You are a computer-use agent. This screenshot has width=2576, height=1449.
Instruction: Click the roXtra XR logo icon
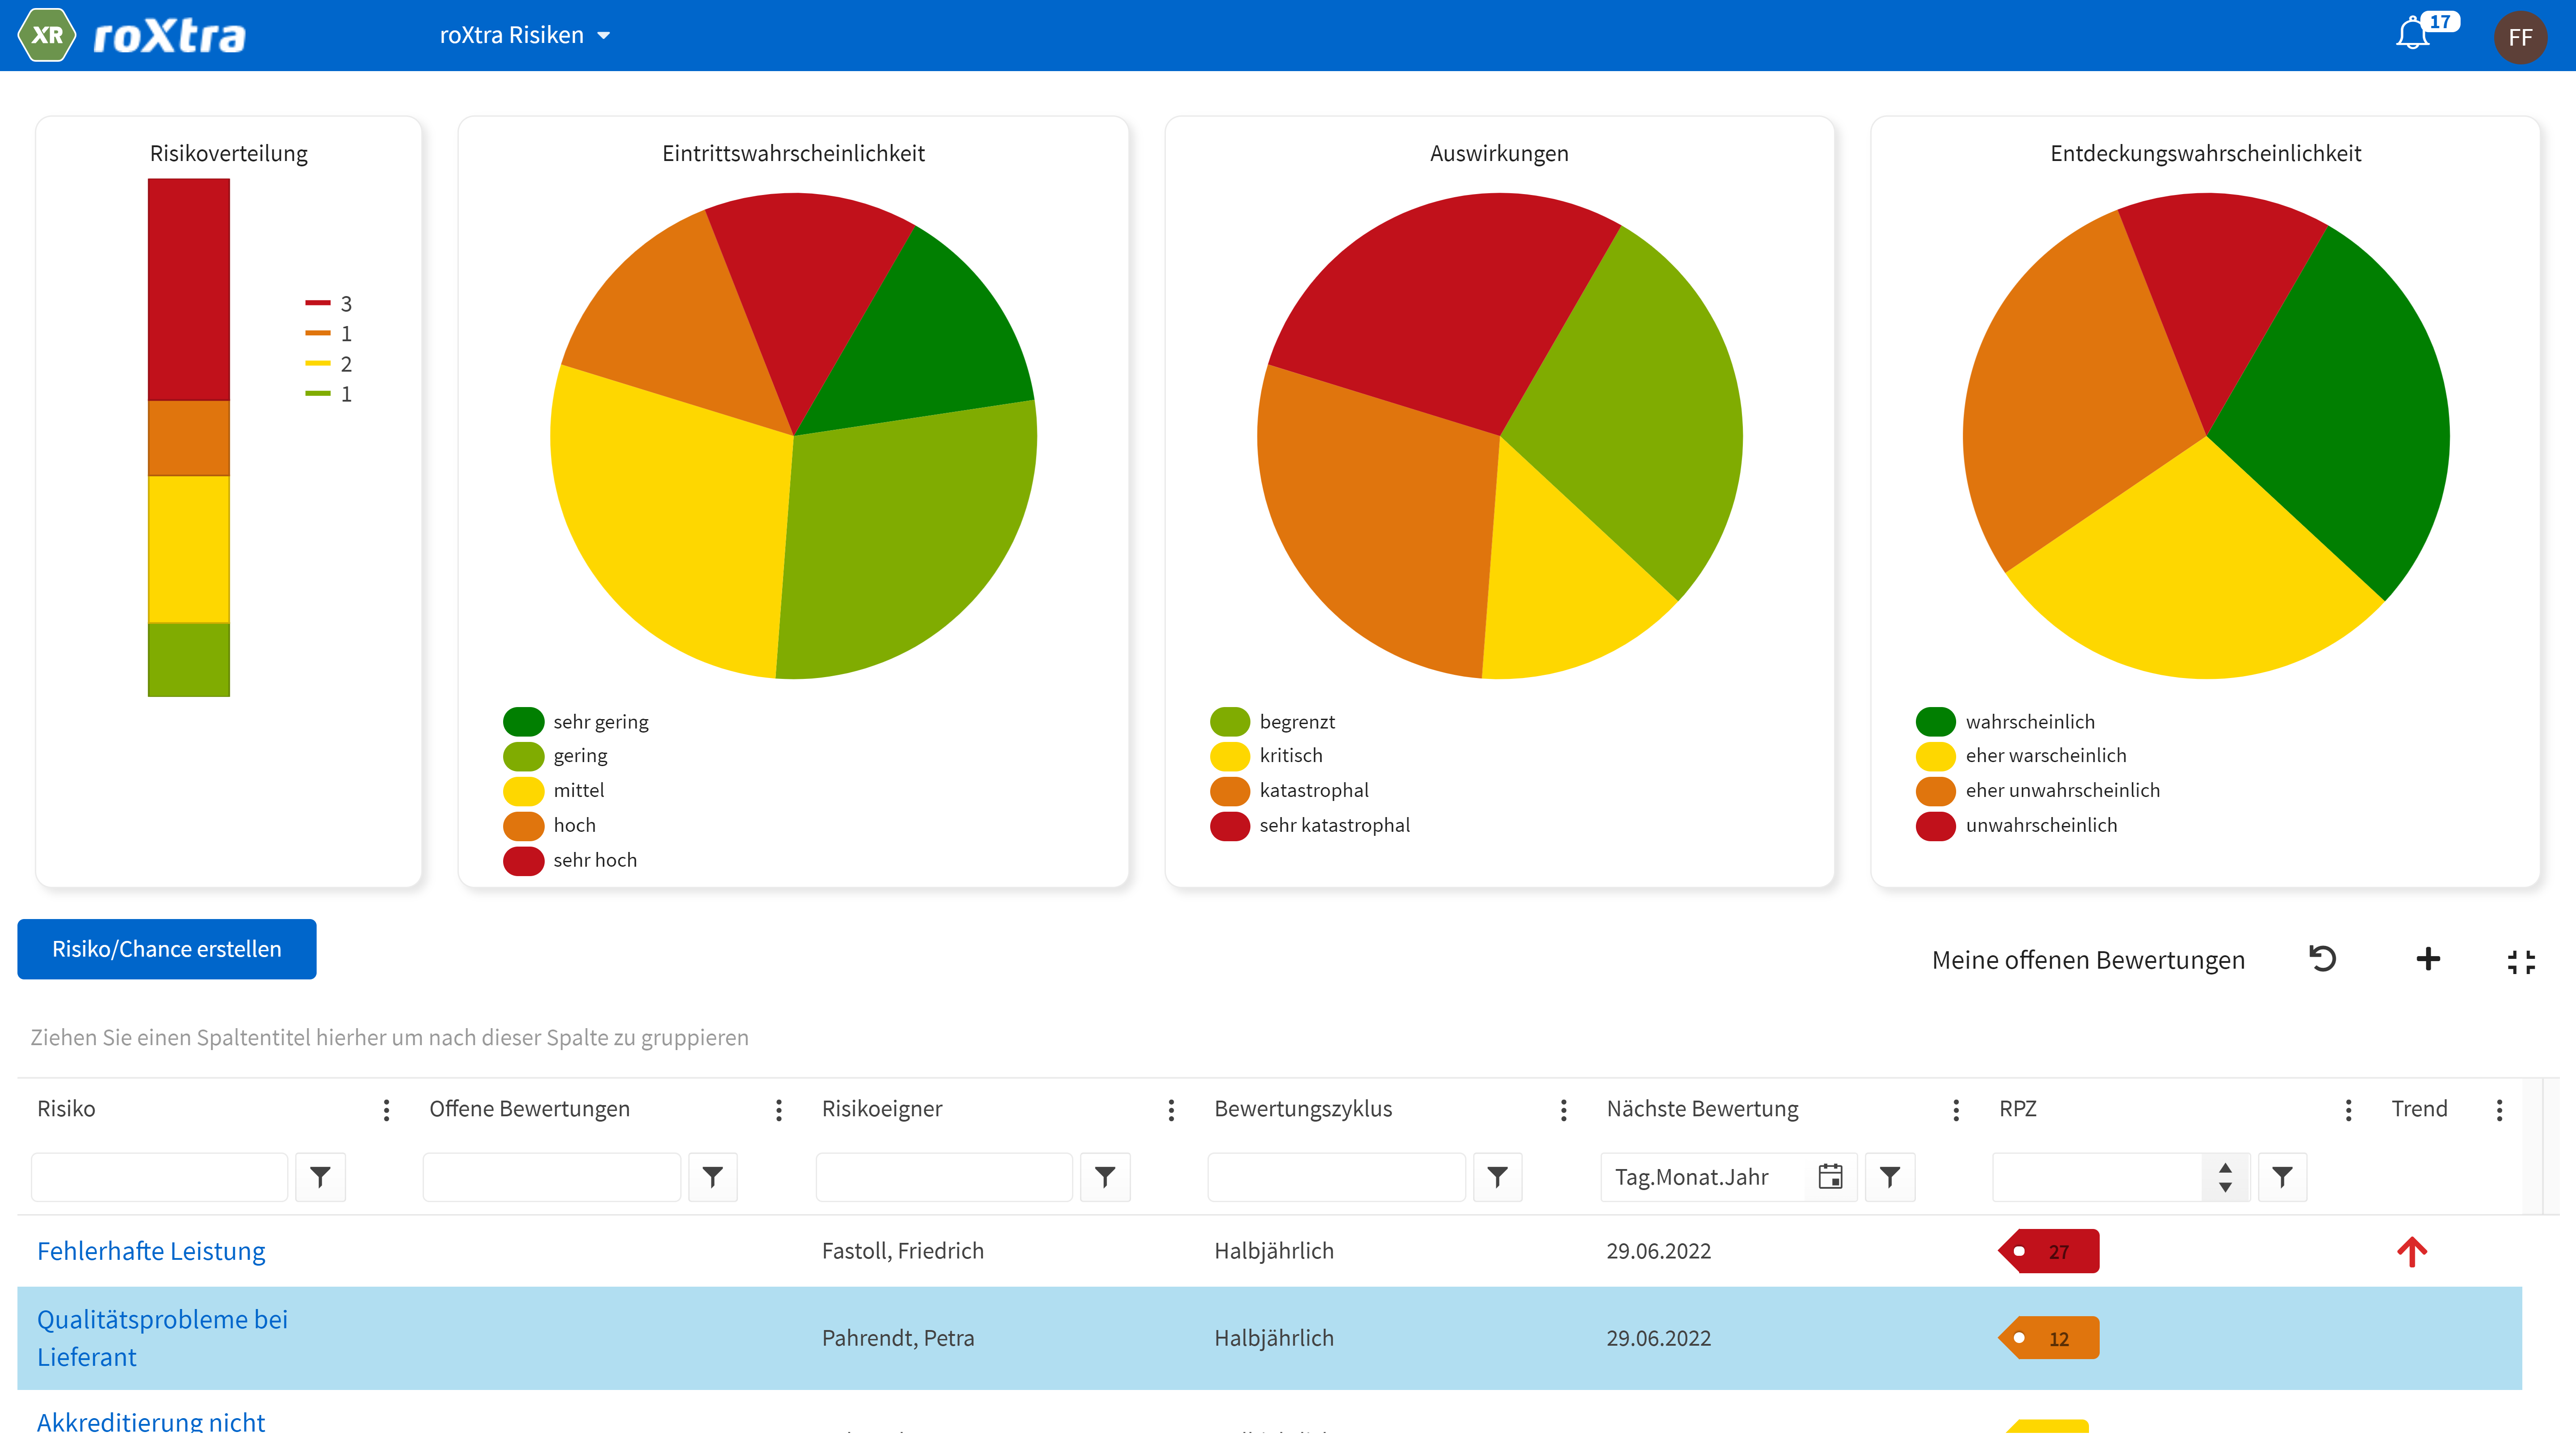47,35
